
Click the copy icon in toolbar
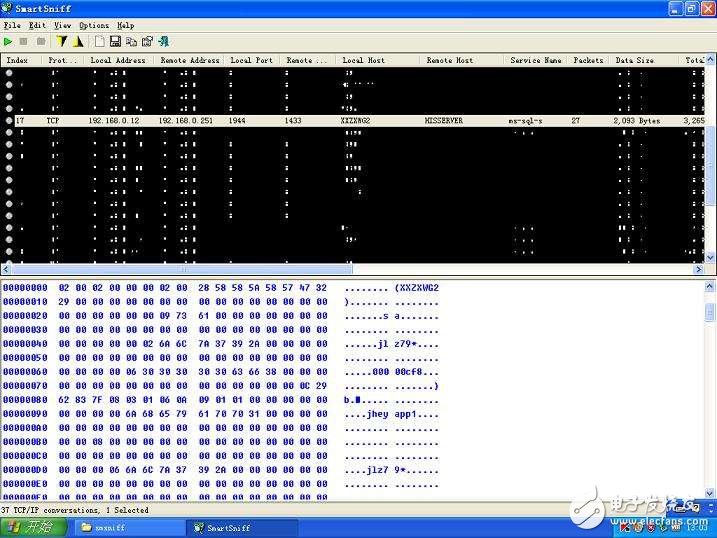coord(131,41)
